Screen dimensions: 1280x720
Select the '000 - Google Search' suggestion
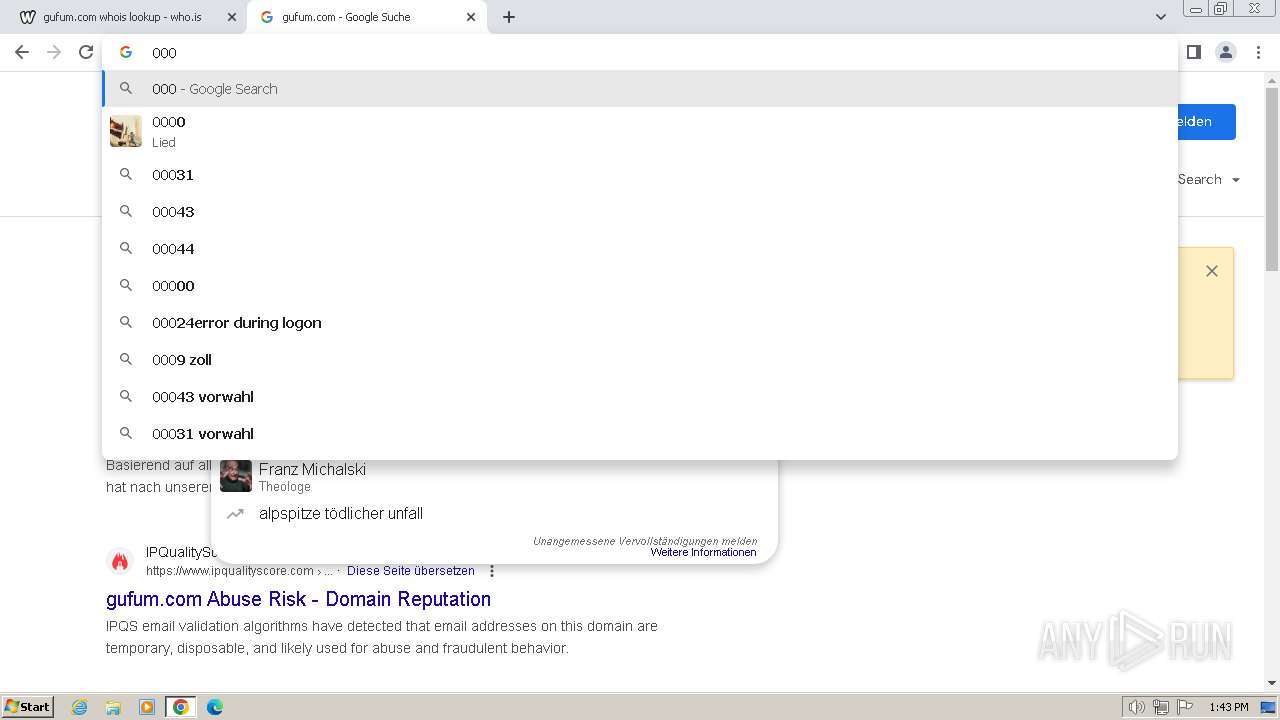click(x=640, y=88)
